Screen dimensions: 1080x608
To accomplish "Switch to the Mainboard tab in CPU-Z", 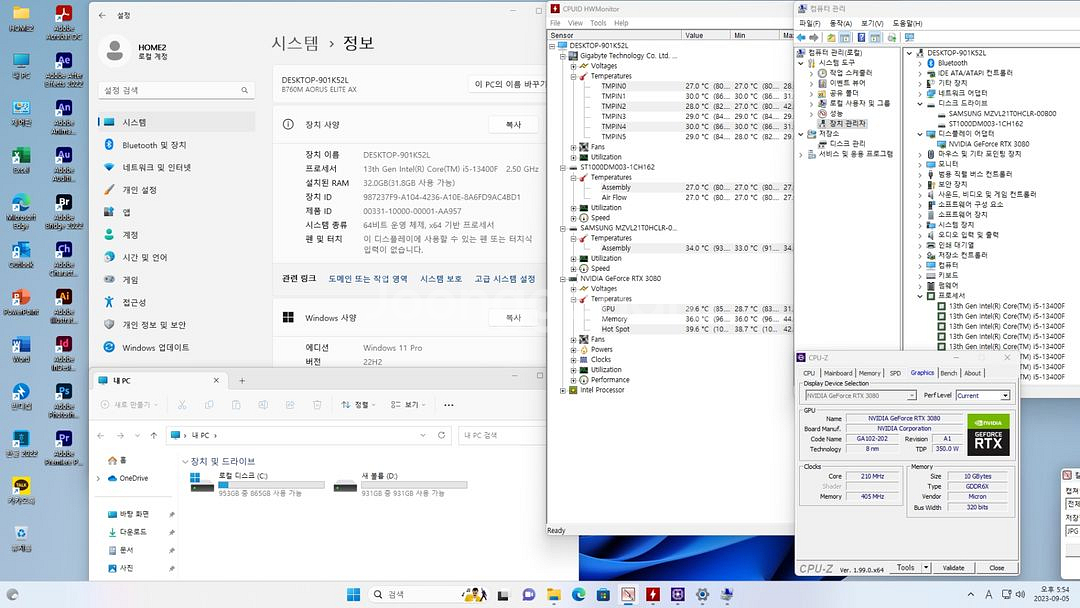I will pyautogui.click(x=838, y=373).
